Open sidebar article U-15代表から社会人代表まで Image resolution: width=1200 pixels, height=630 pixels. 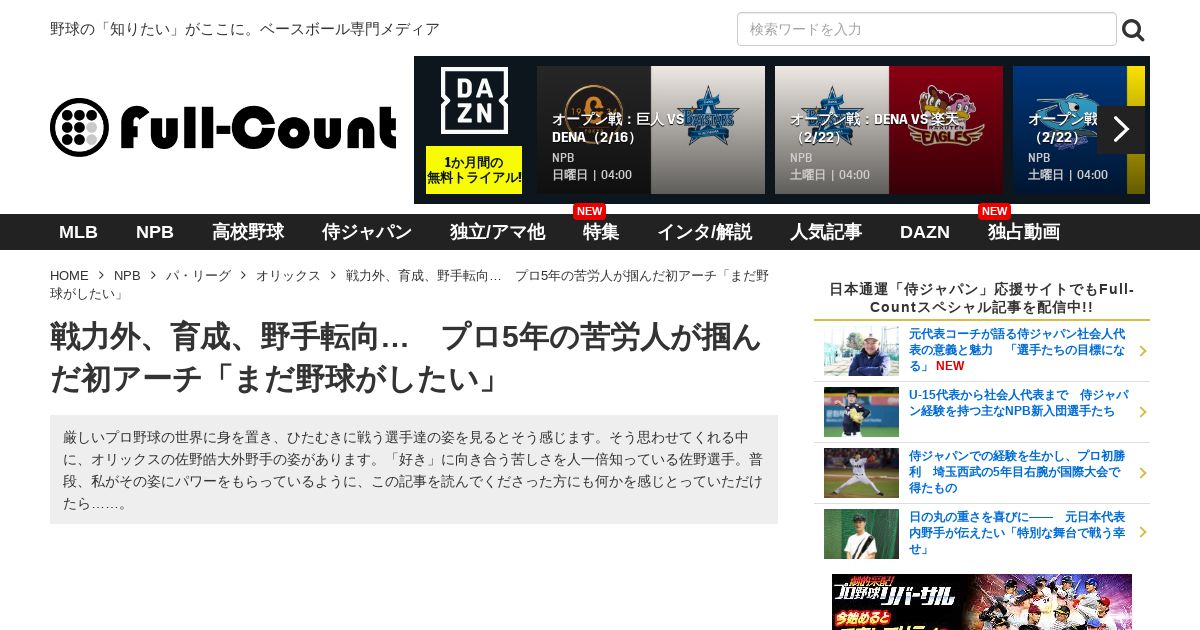(1018, 403)
